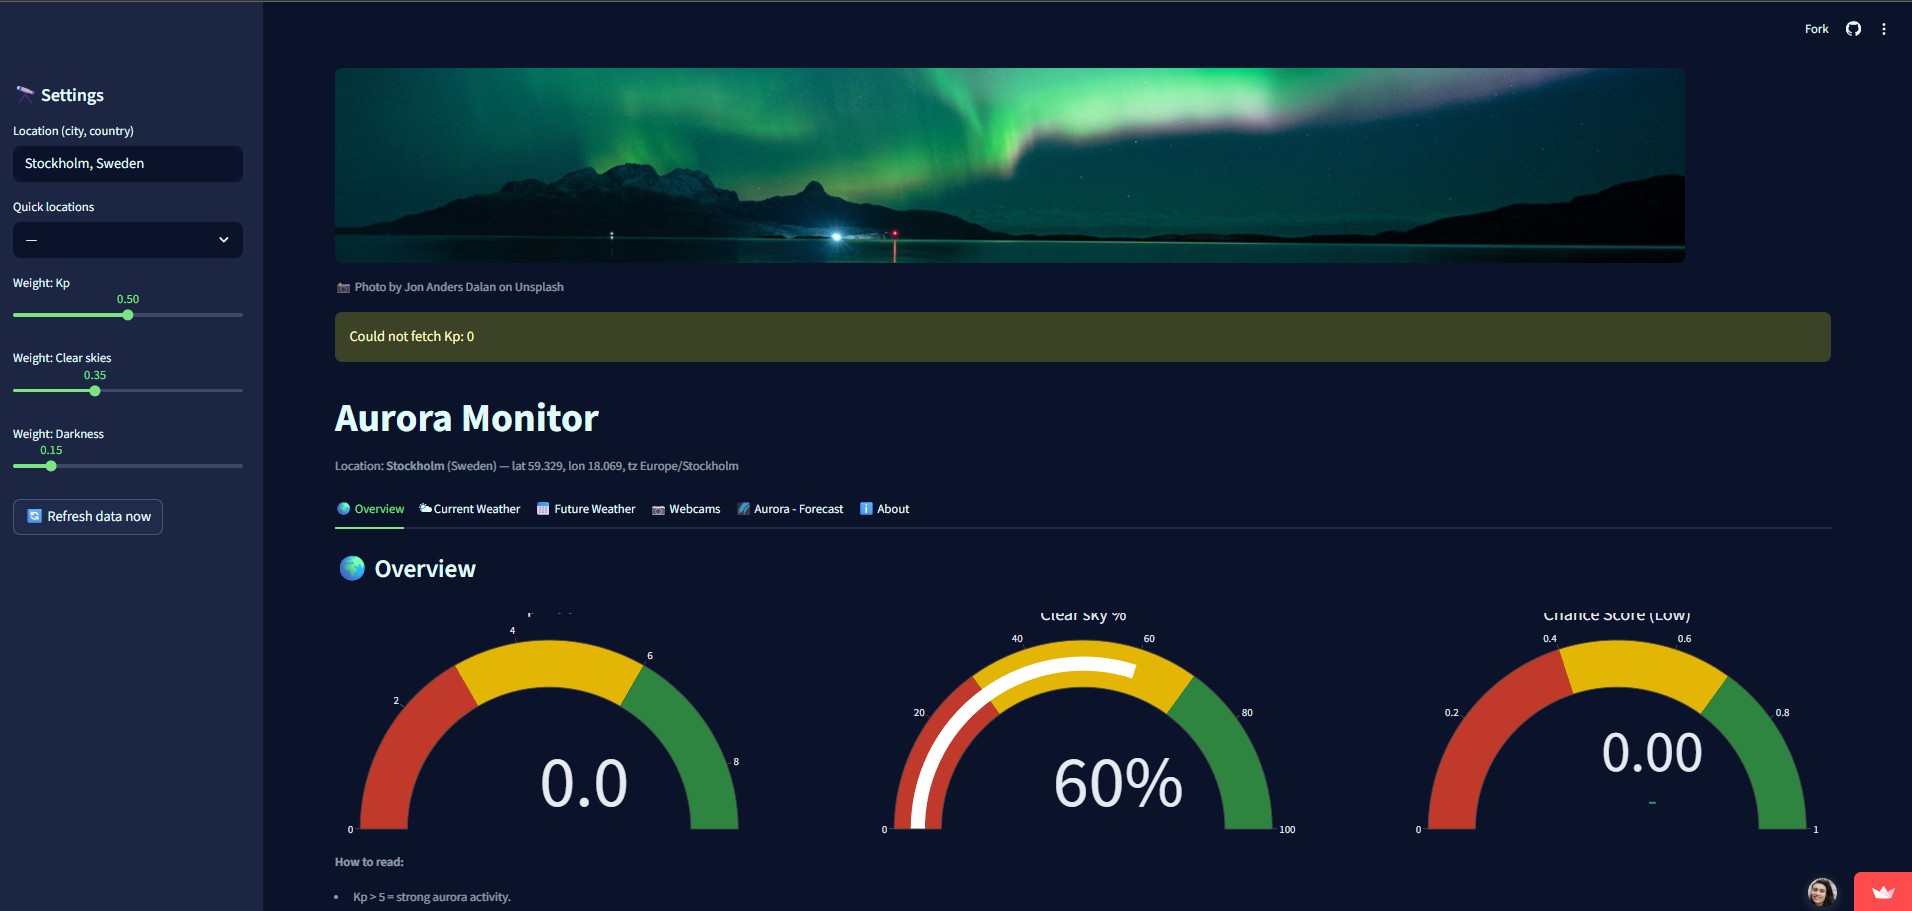This screenshot has height=911, width=1912.
Task: Click the location coordinates line text
Action: (x=537, y=466)
